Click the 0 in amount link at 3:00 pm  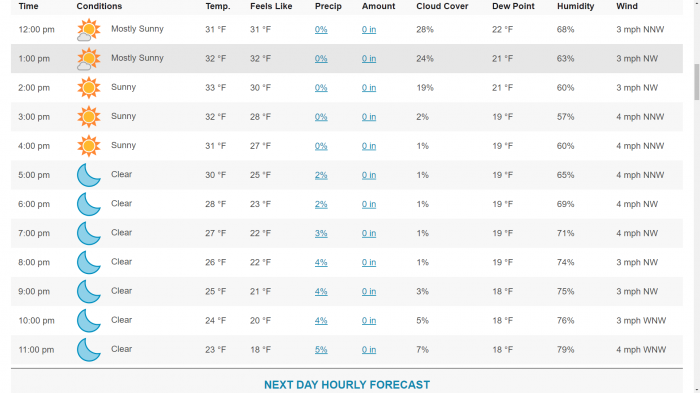(x=369, y=117)
